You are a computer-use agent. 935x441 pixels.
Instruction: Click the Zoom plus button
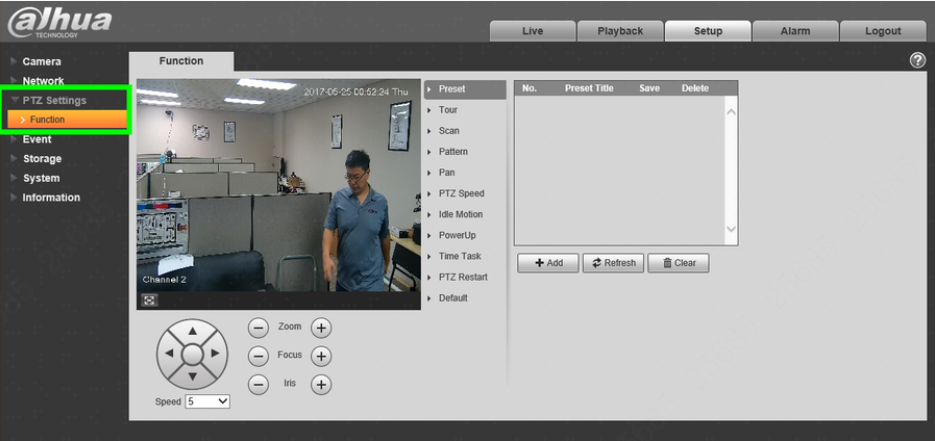pyautogui.click(x=321, y=327)
